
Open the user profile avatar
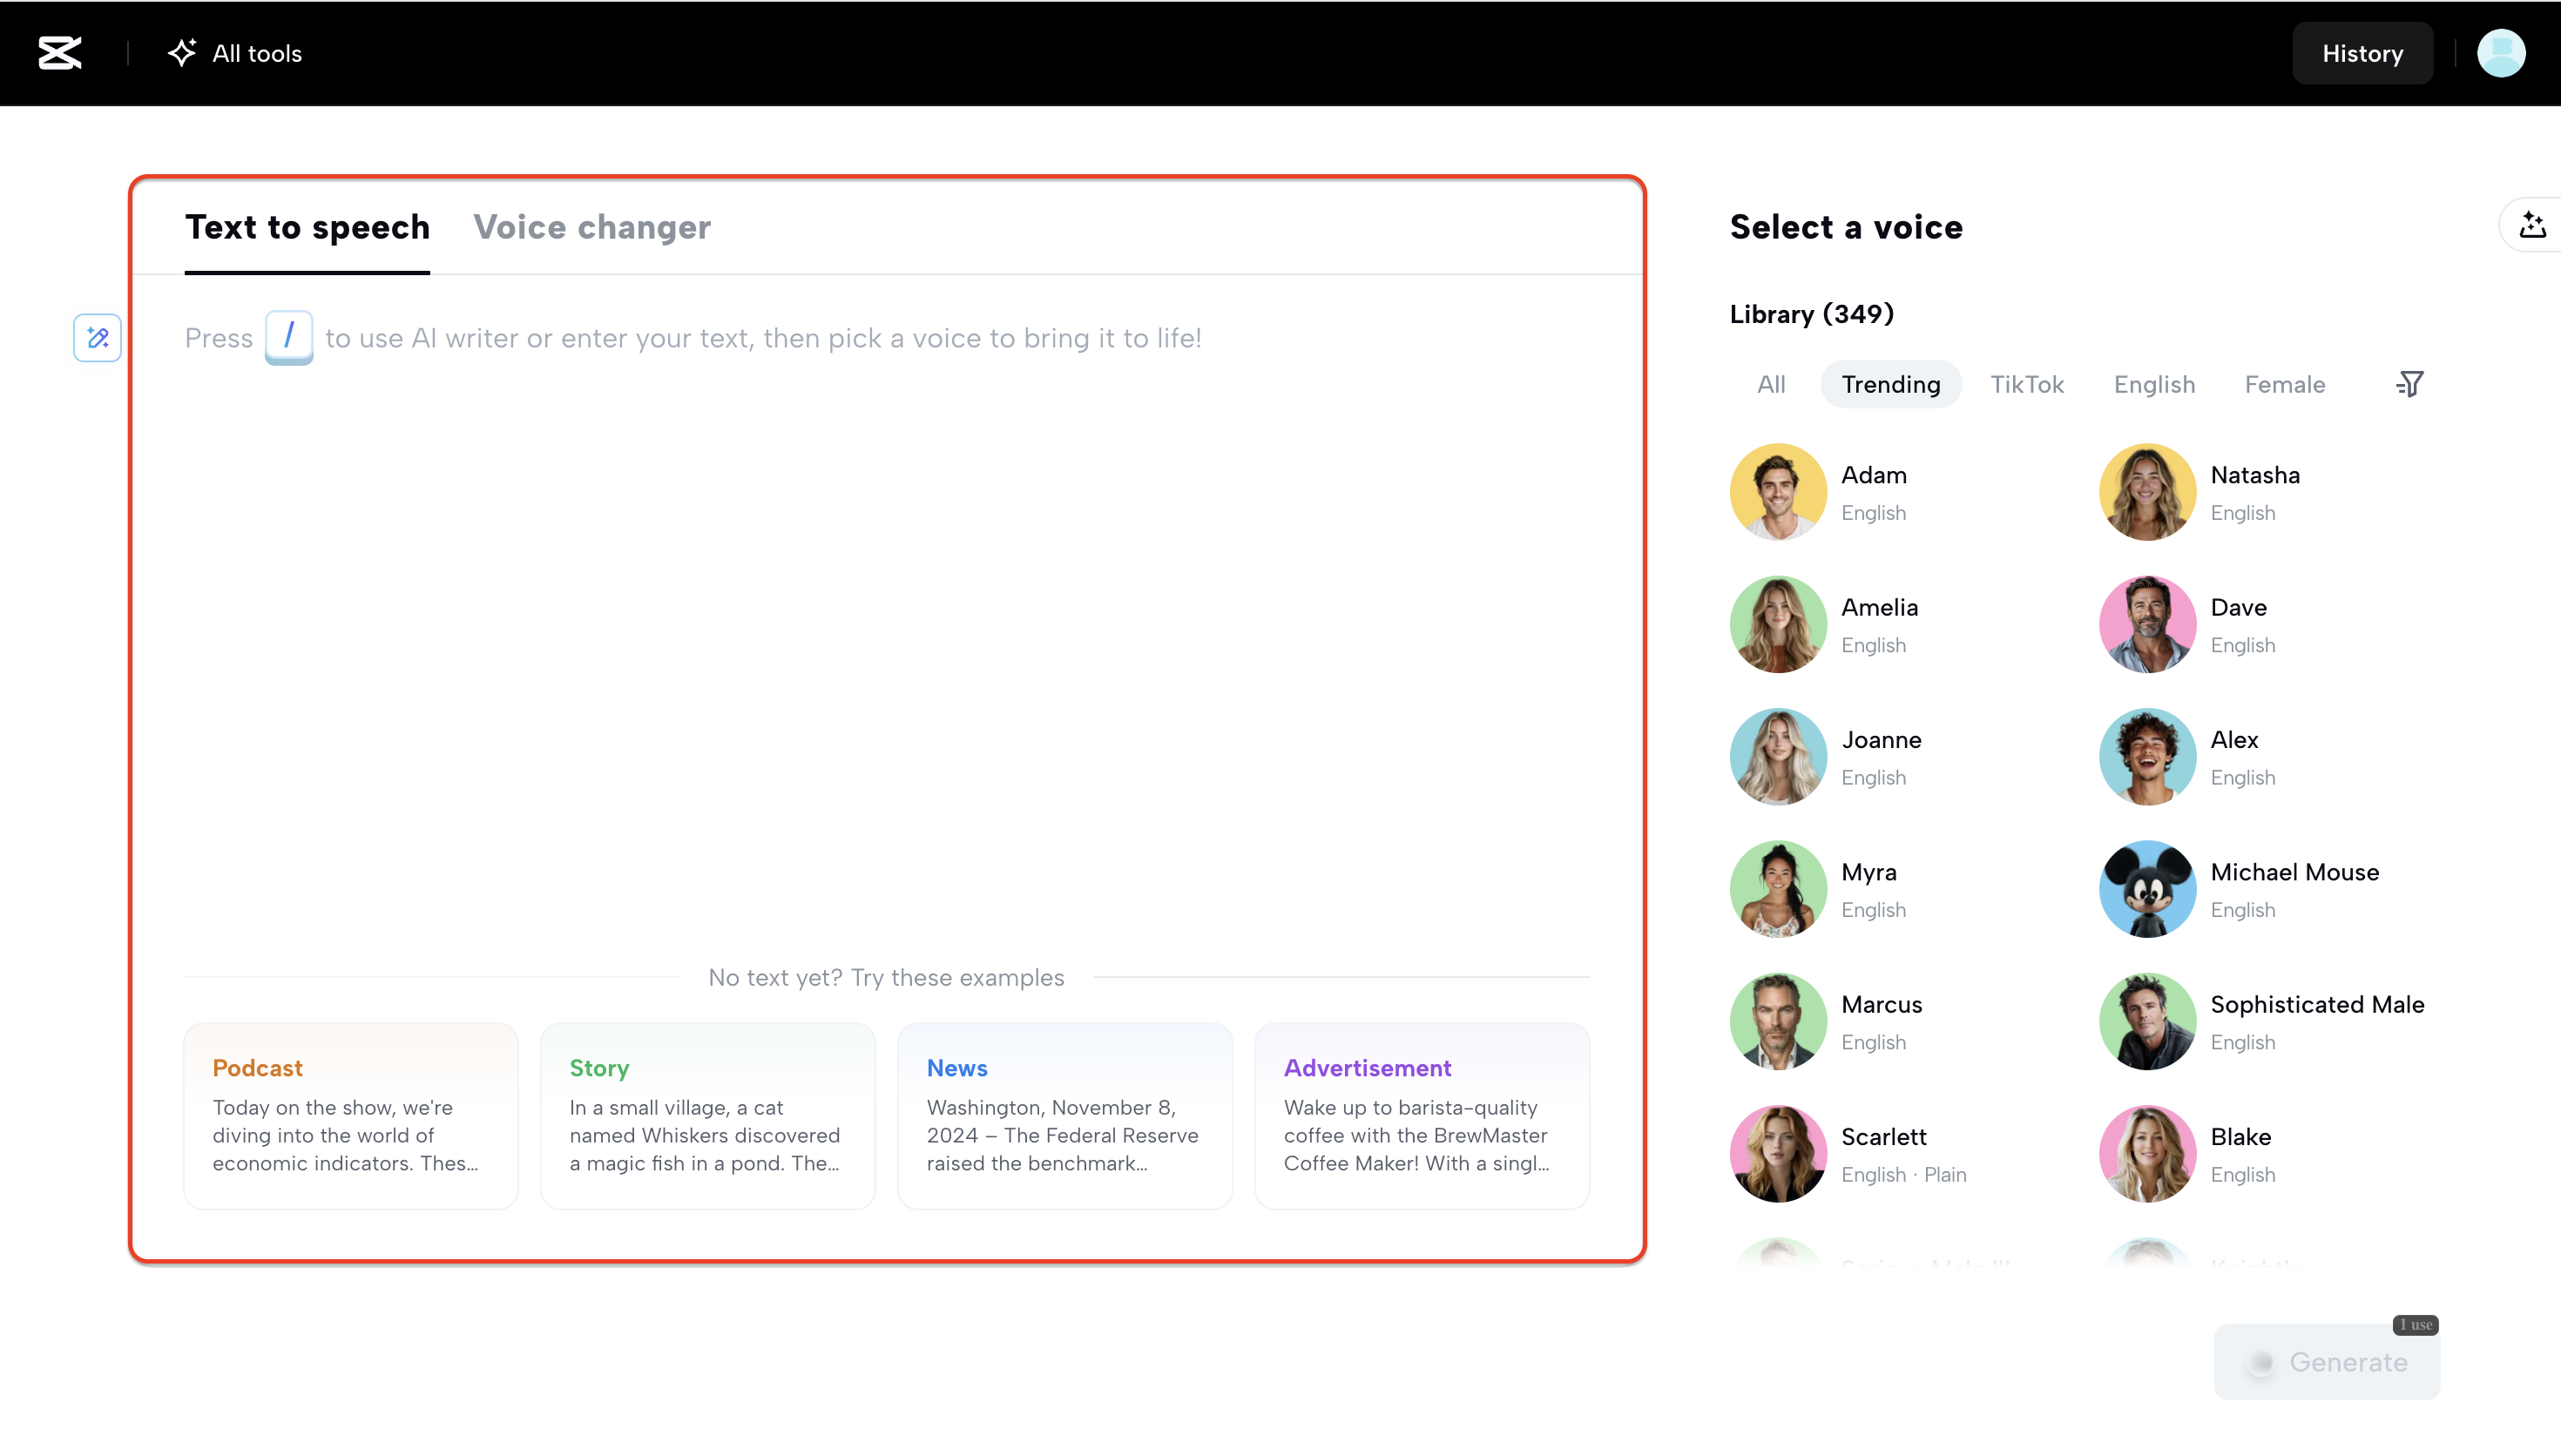point(2500,53)
